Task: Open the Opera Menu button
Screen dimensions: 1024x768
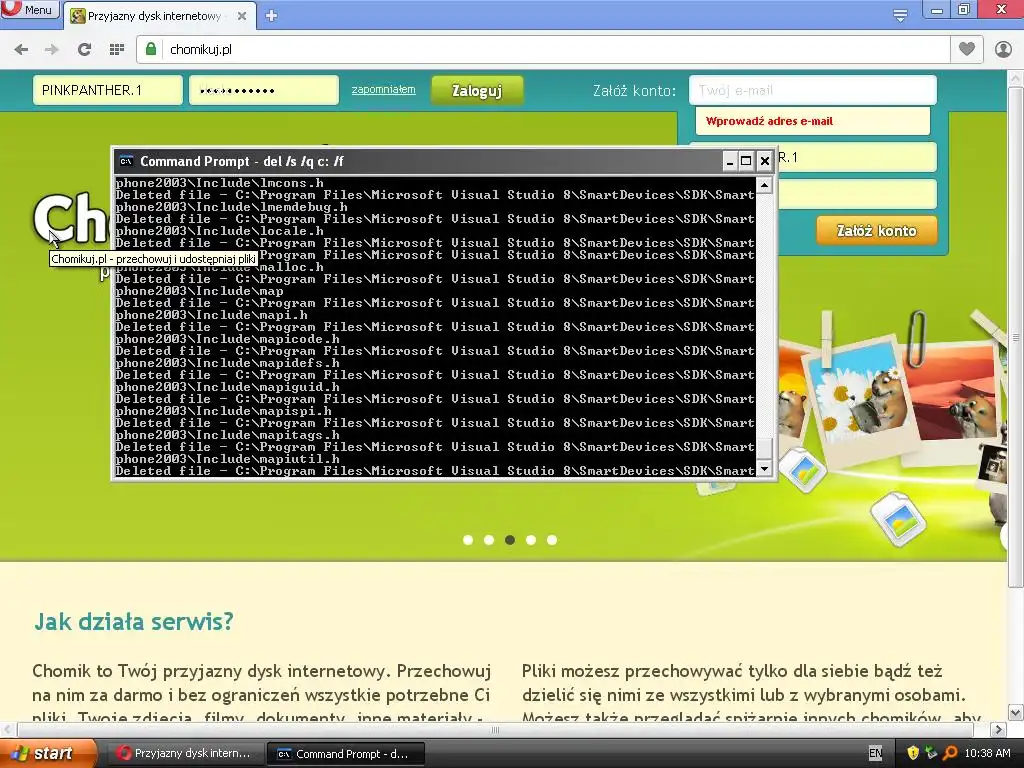Action: tap(29, 9)
